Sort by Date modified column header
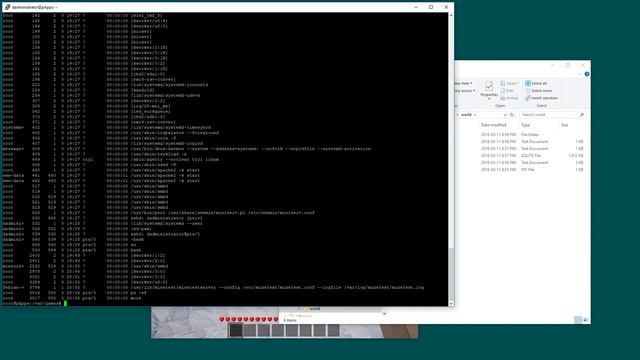 tap(493, 125)
